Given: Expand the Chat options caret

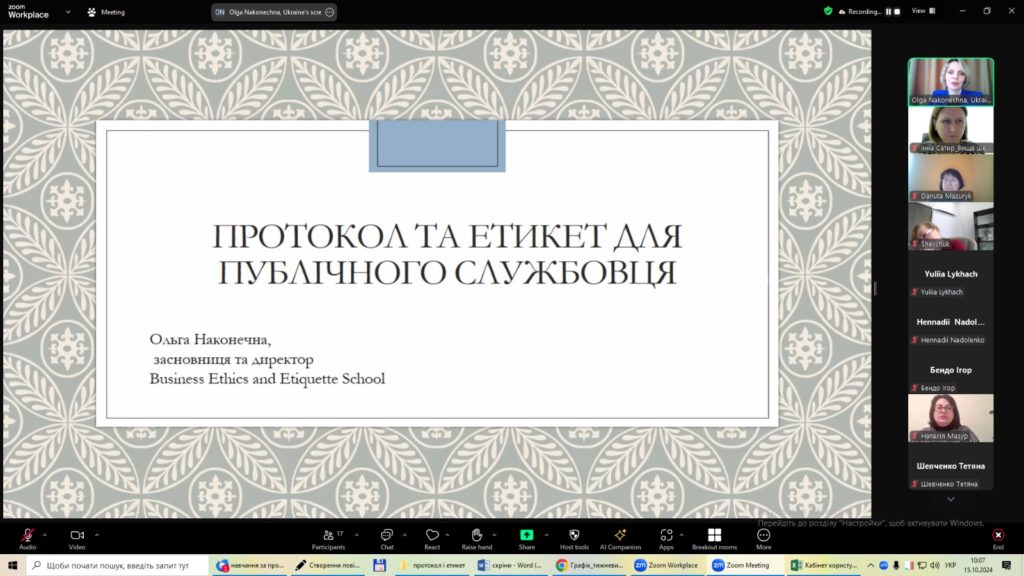Looking at the screenshot, I should tap(404, 535).
